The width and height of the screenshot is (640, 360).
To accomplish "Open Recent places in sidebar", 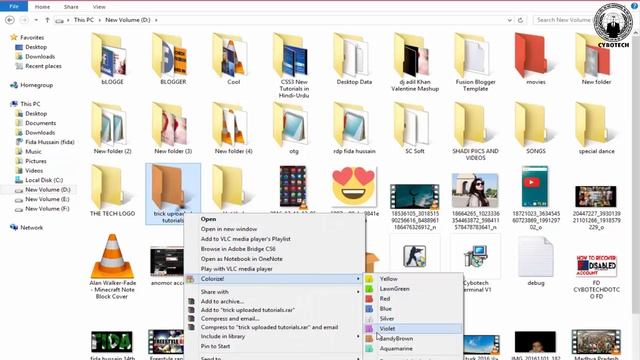I will (43, 66).
